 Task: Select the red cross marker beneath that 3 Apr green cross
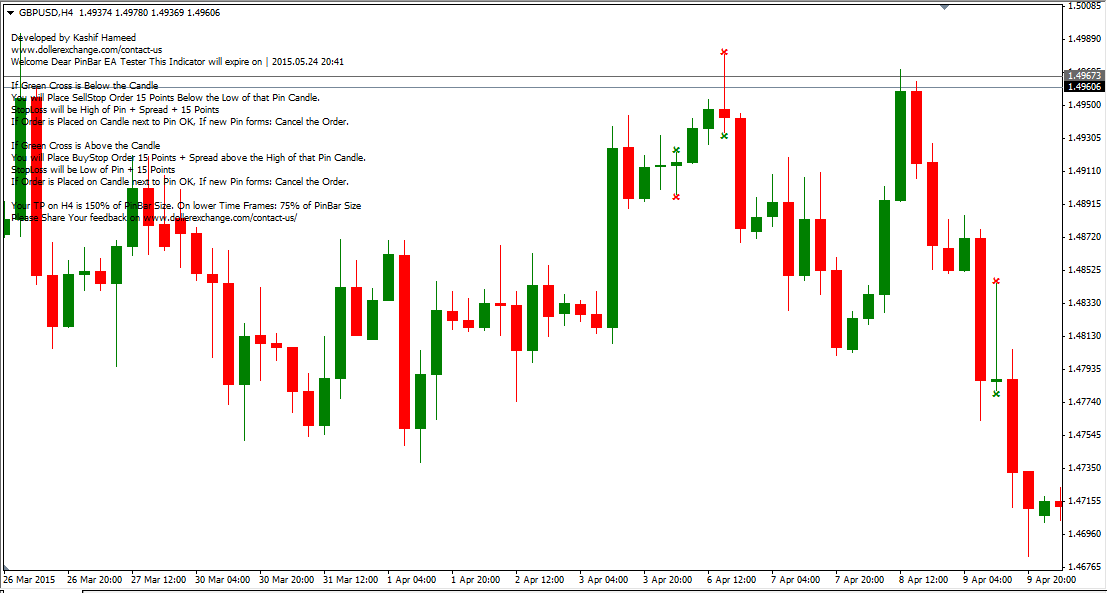[x=676, y=196]
